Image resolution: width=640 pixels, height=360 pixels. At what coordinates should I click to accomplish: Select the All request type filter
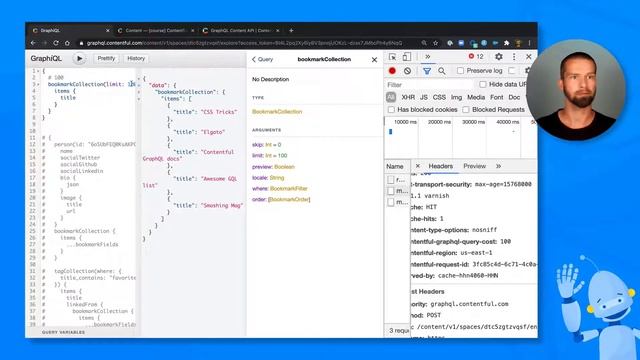point(391,97)
